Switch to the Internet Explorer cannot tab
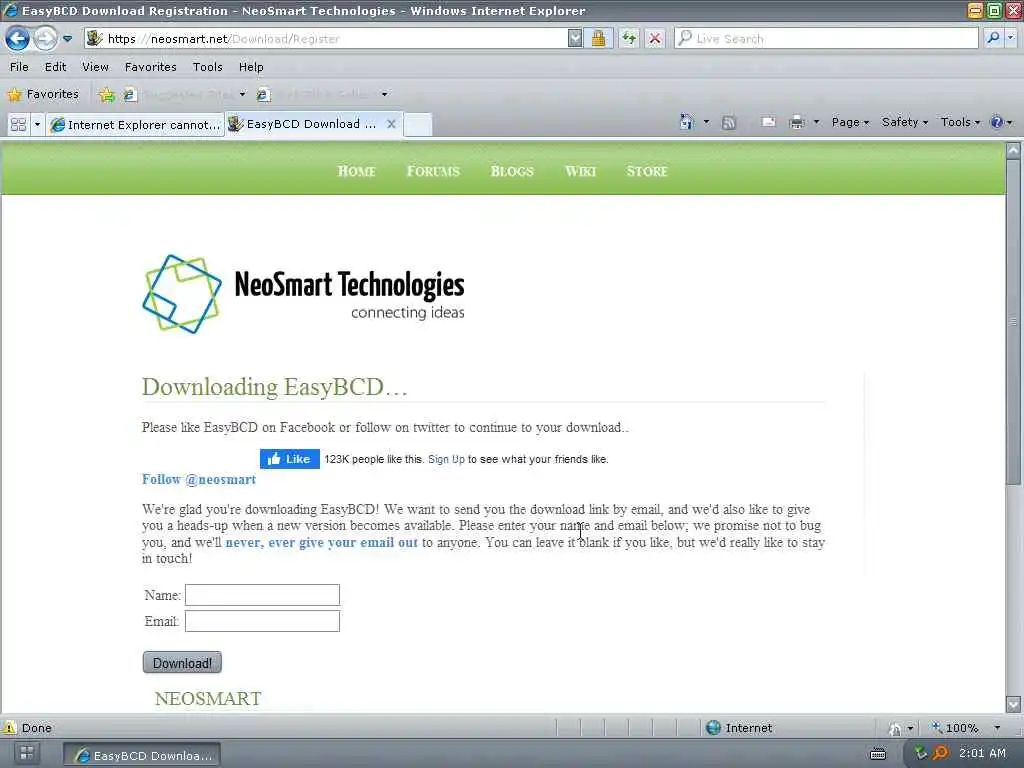The width and height of the screenshot is (1024, 768). click(x=135, y=124)
